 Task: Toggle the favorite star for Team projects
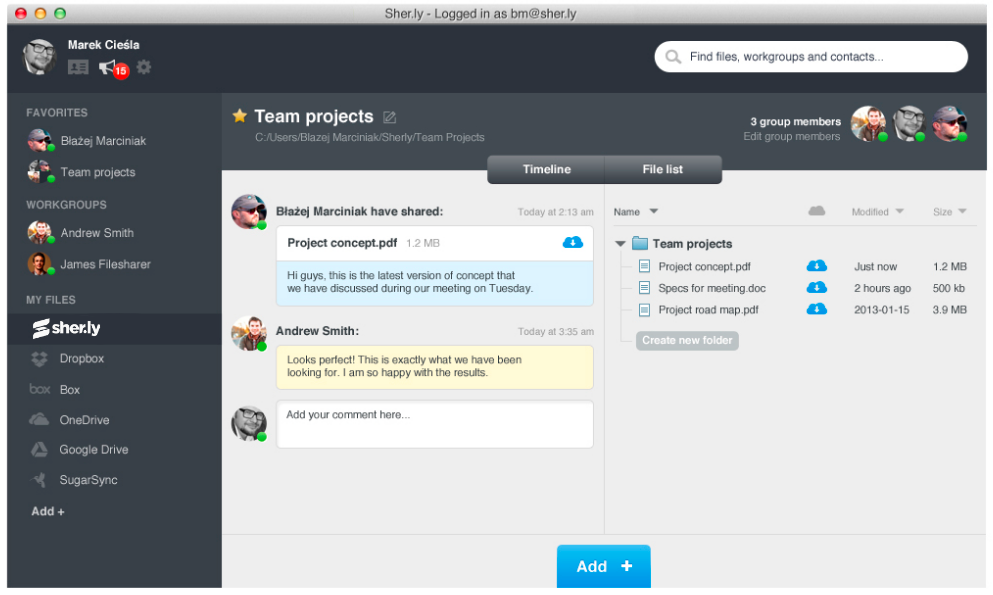240,116
